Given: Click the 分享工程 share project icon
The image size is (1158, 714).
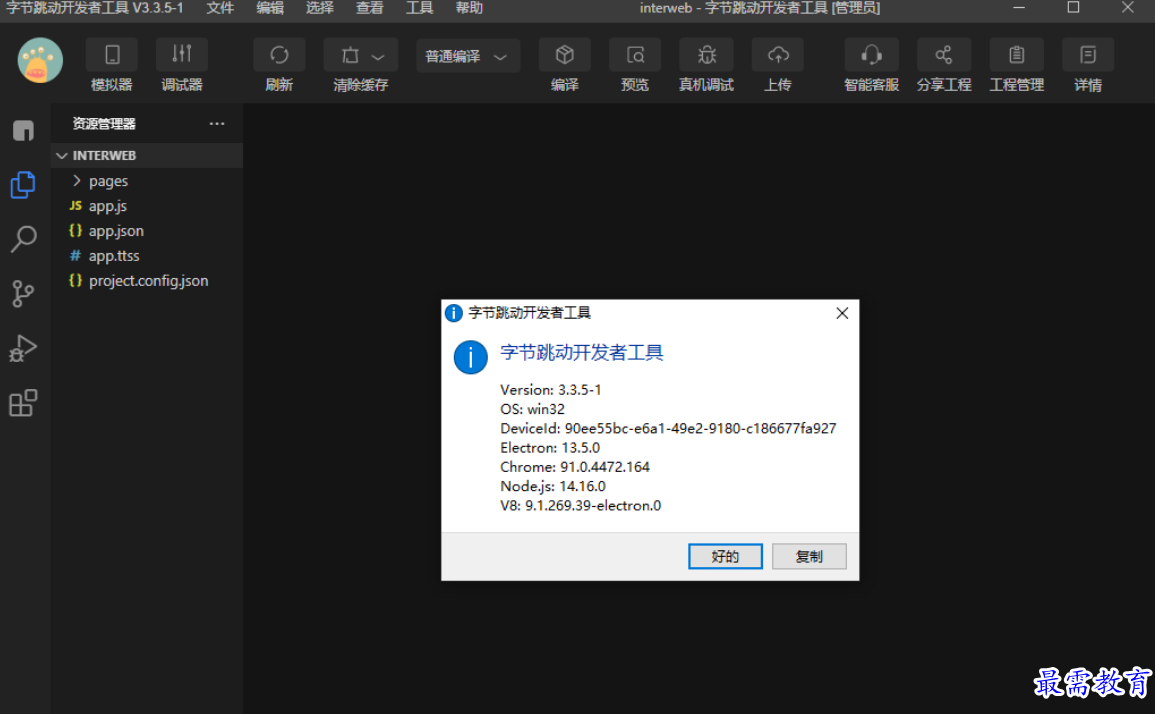Looking at the screenshot, I should point(943,55).
